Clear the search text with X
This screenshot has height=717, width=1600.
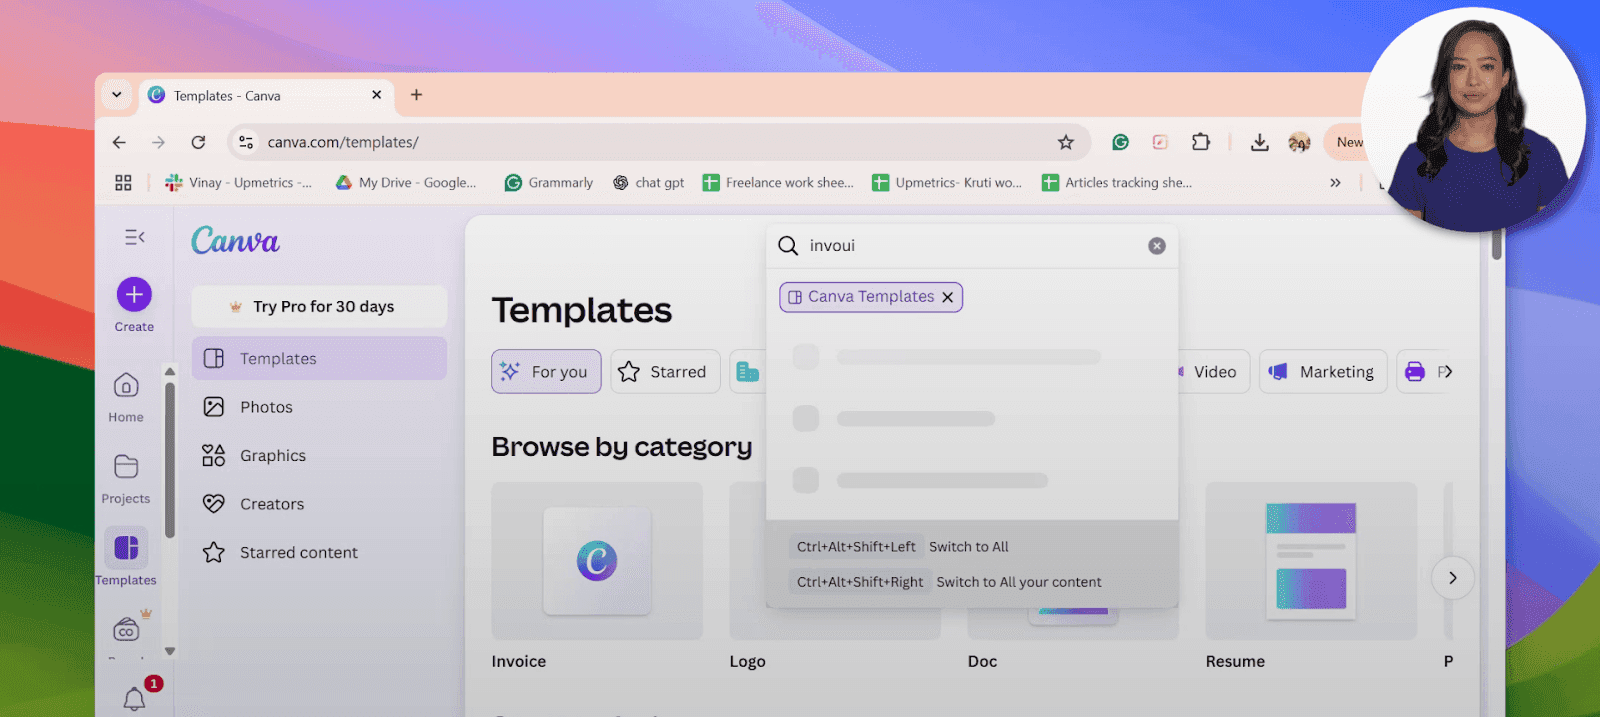[1157, 246]
